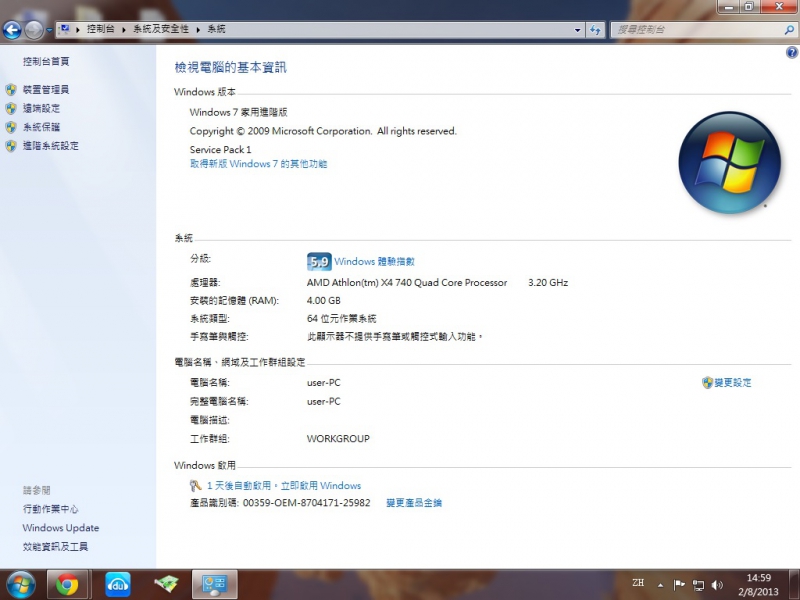Screen dimensions: 800x600
Task: Click 系統及安全性 in the breadcrumb path
Action: click(x=162, y=30)
